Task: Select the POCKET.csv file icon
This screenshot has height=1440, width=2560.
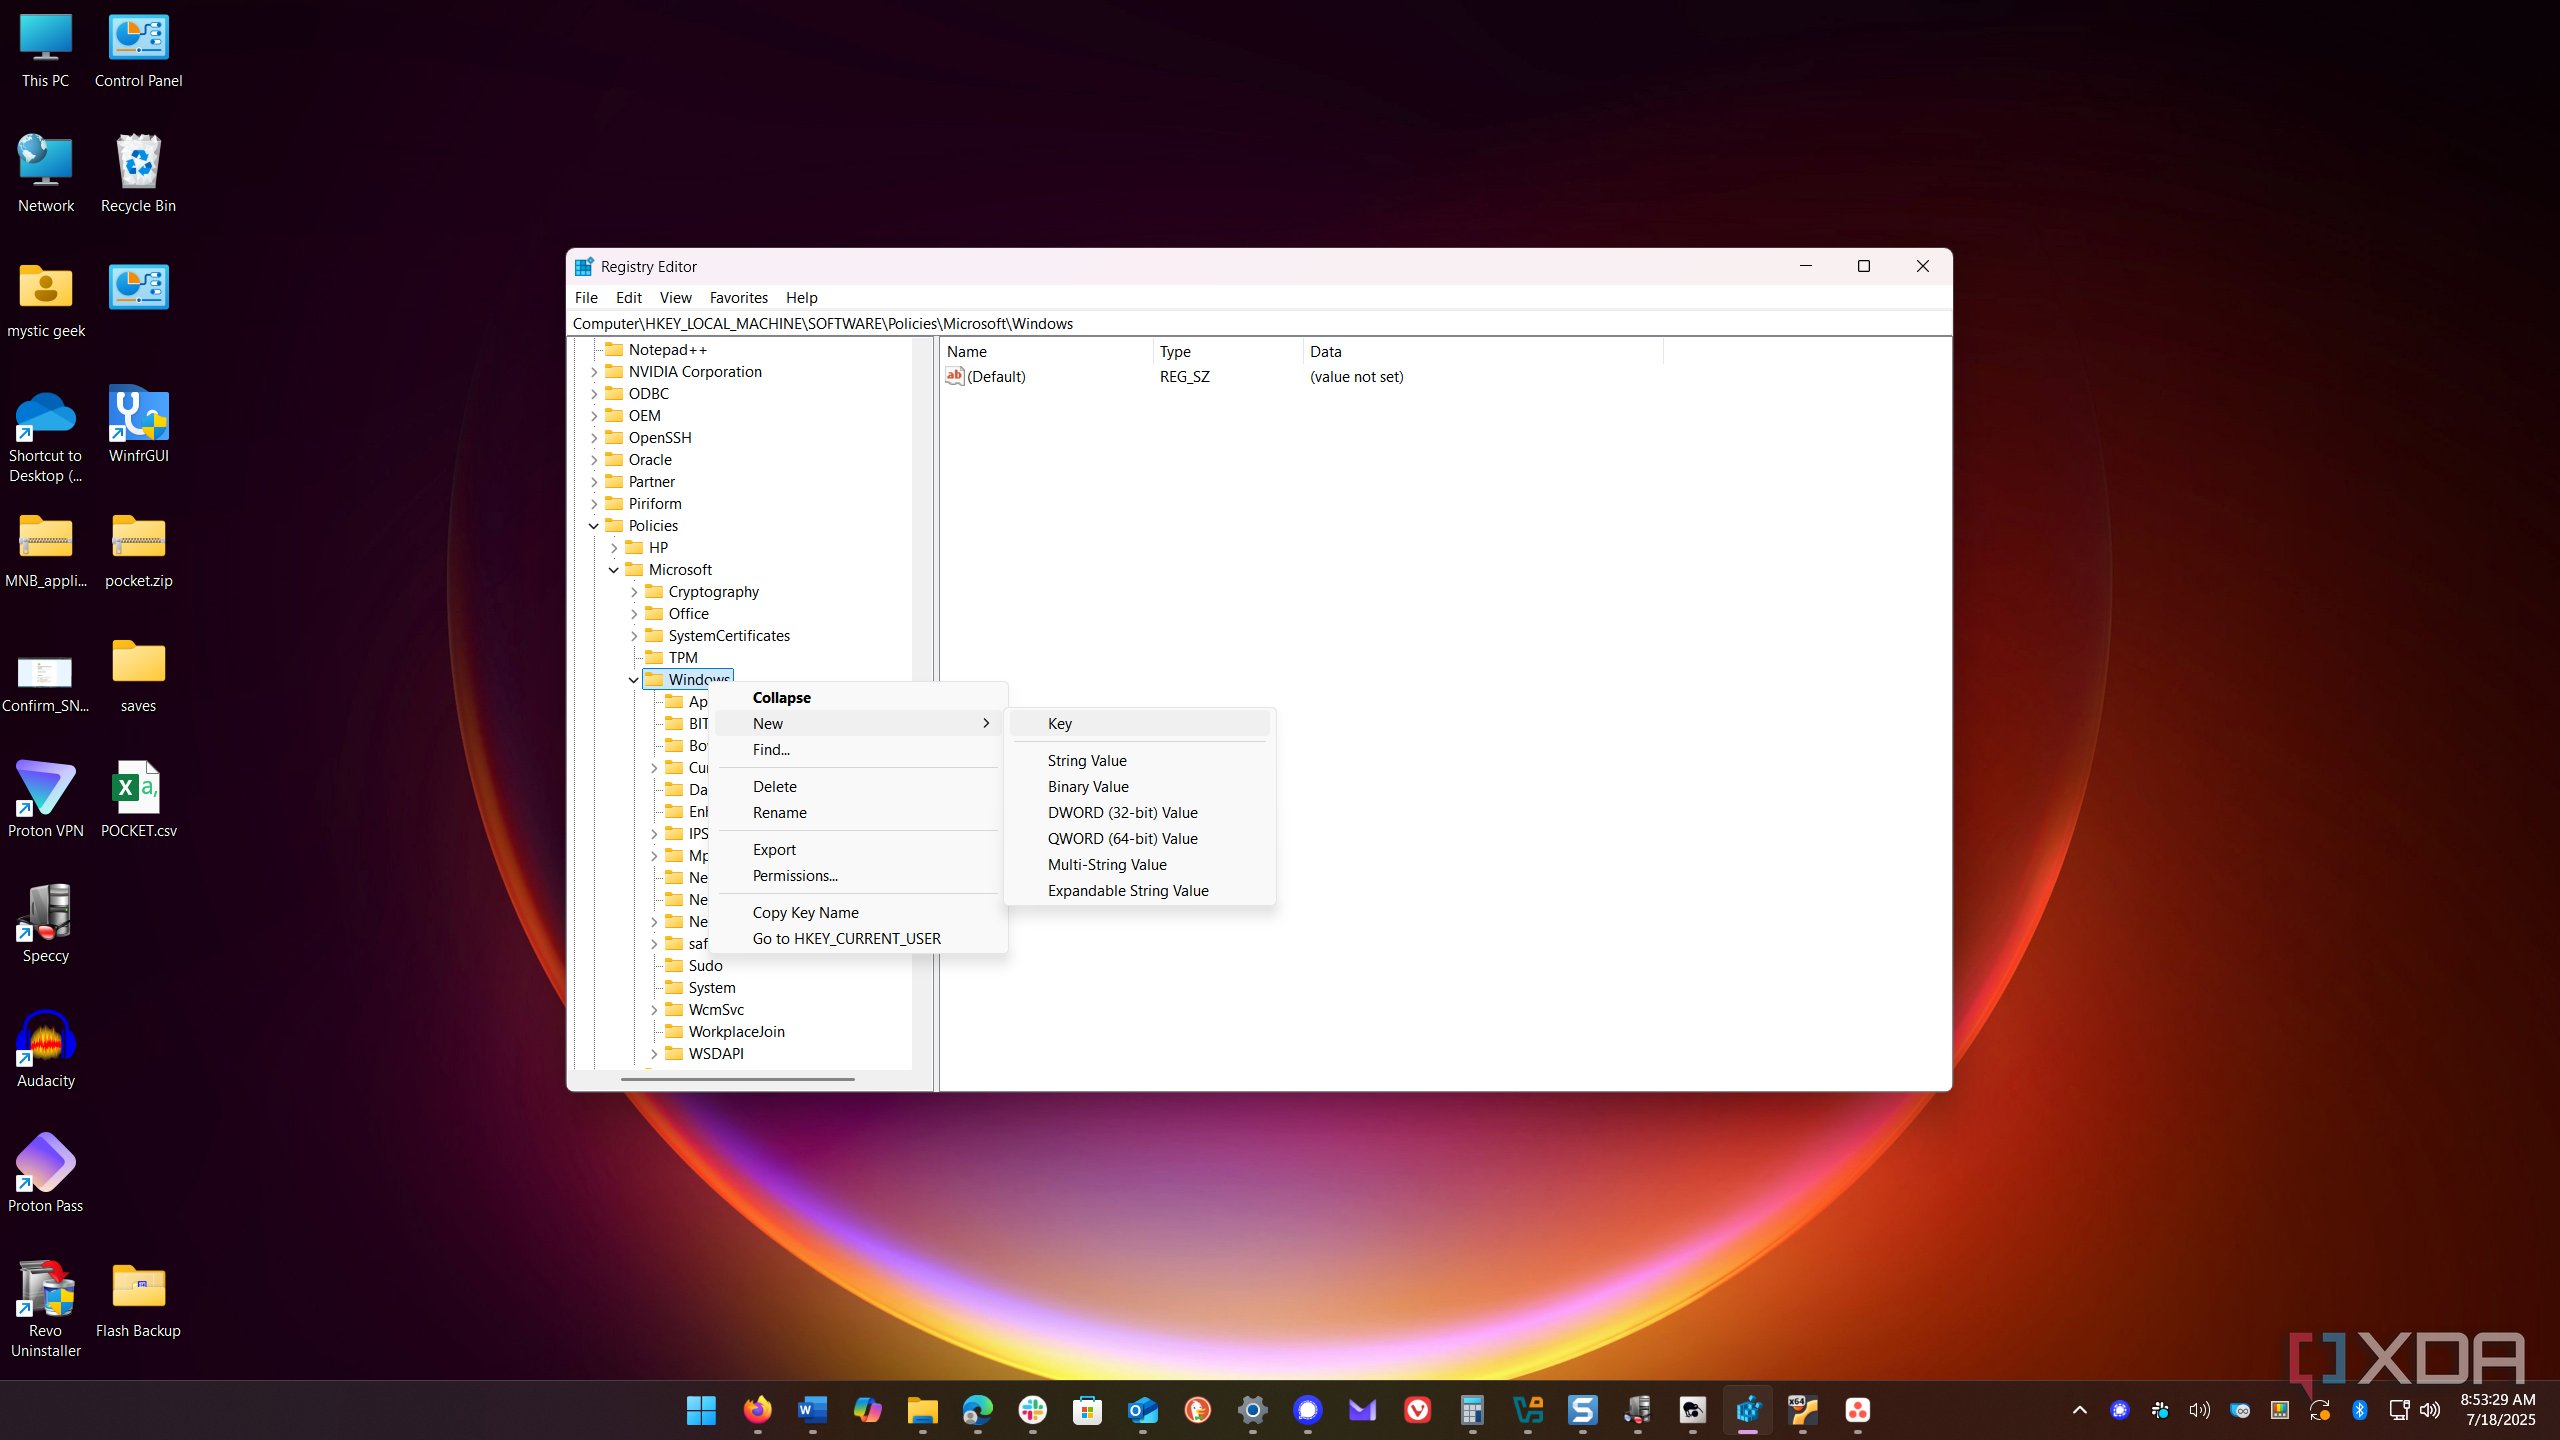Action: 138,799
